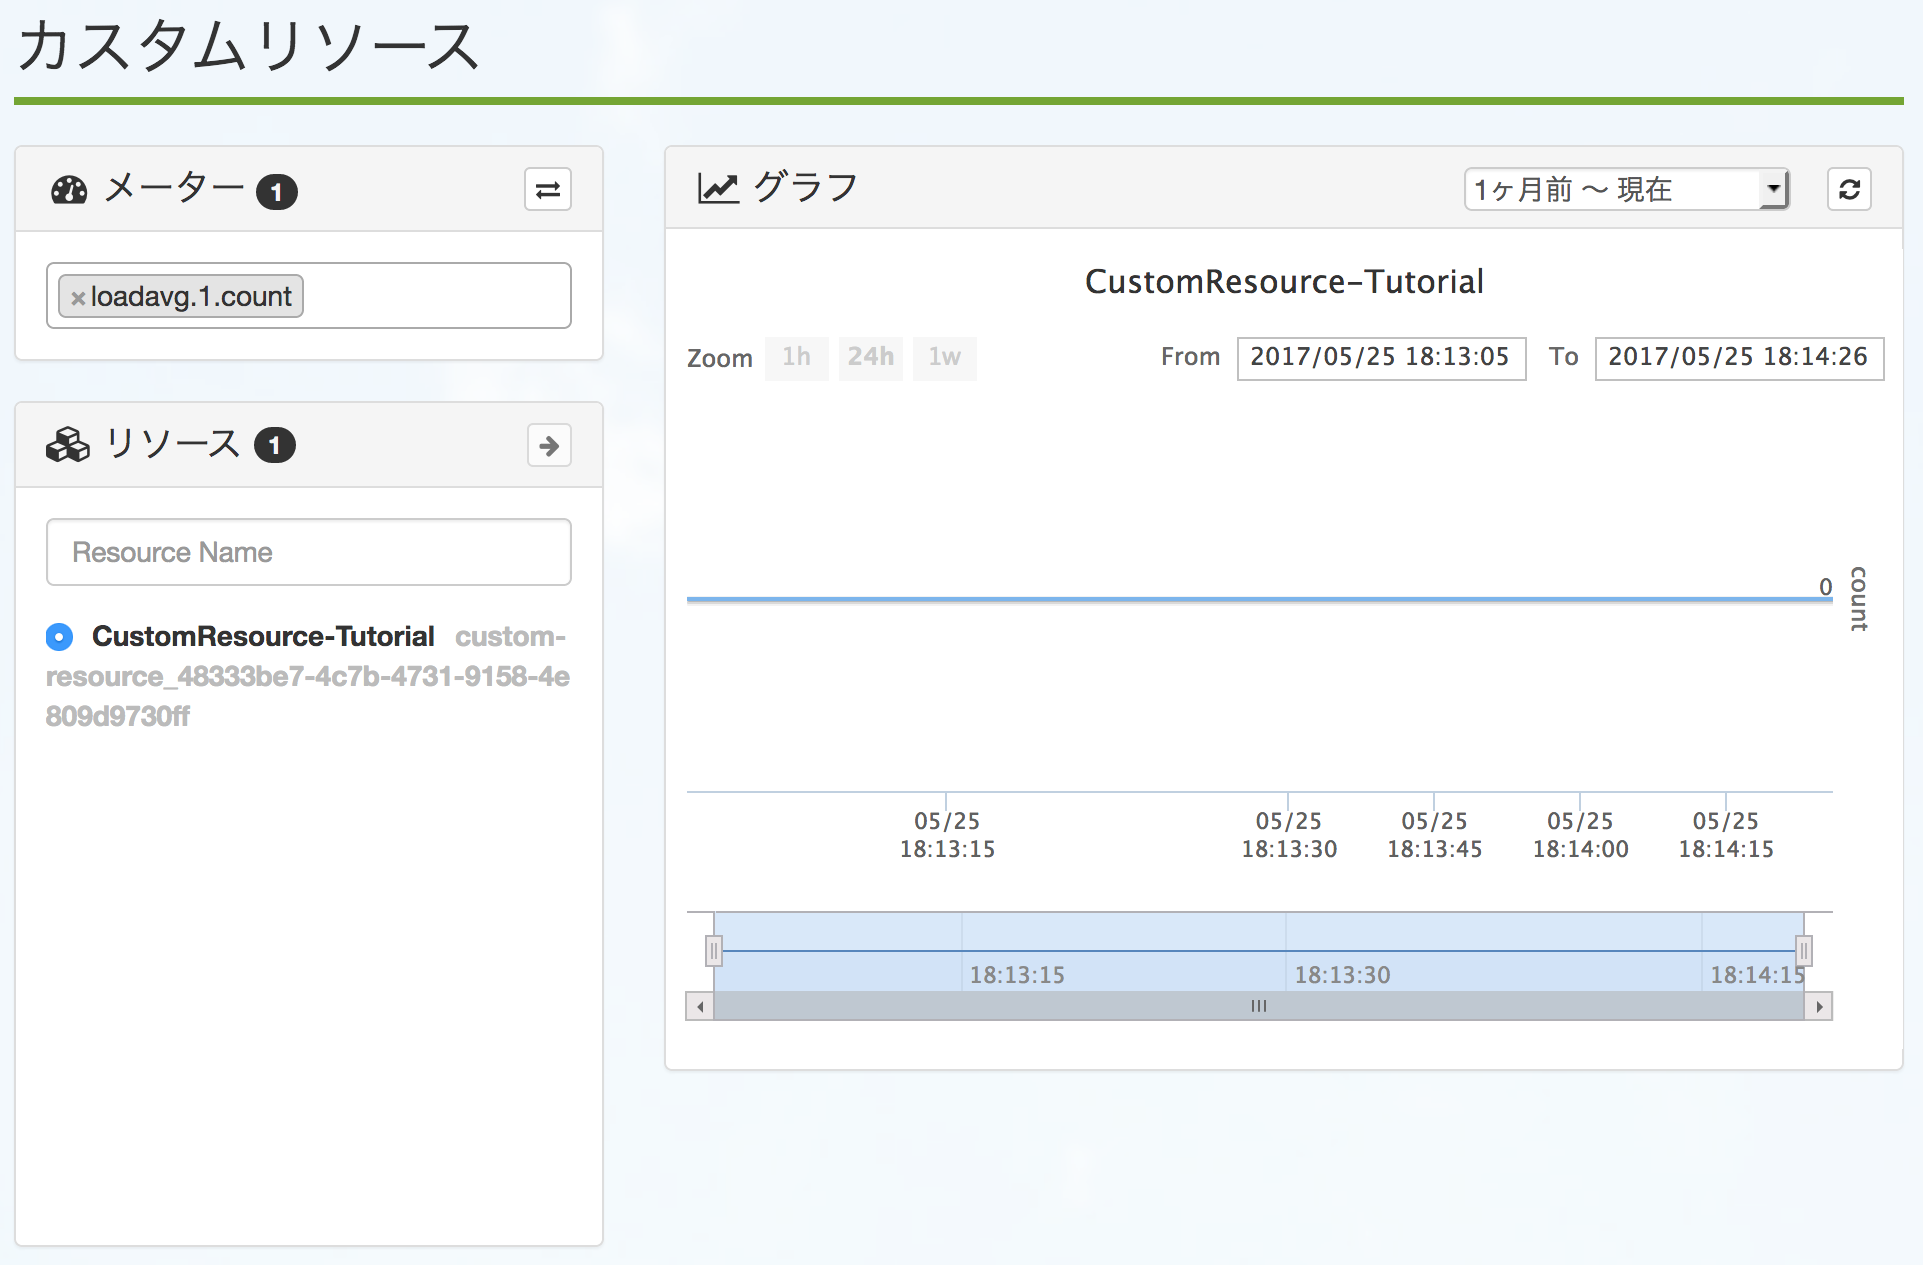The height and width of the screenshot is (1265, 1923).
Task: Click the From date input field
Action: coord(1381,358)
